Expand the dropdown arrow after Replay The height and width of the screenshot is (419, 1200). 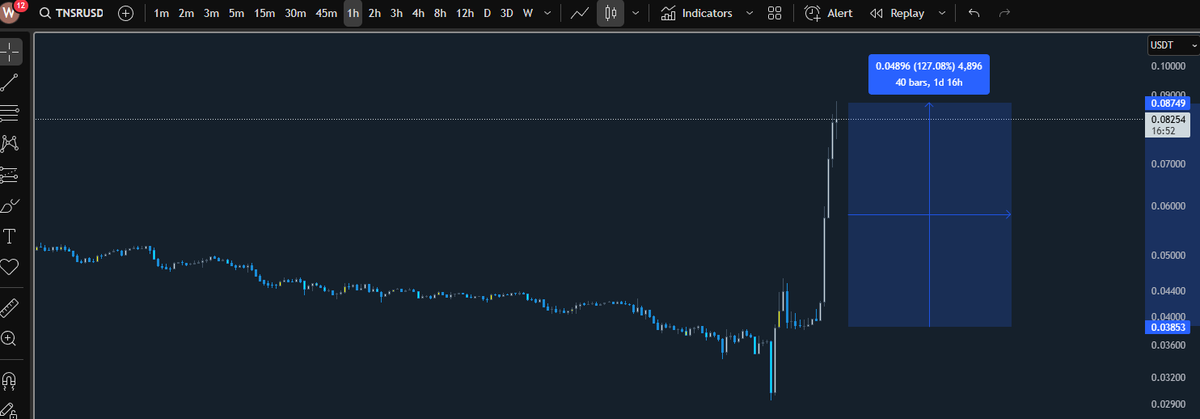943,14
